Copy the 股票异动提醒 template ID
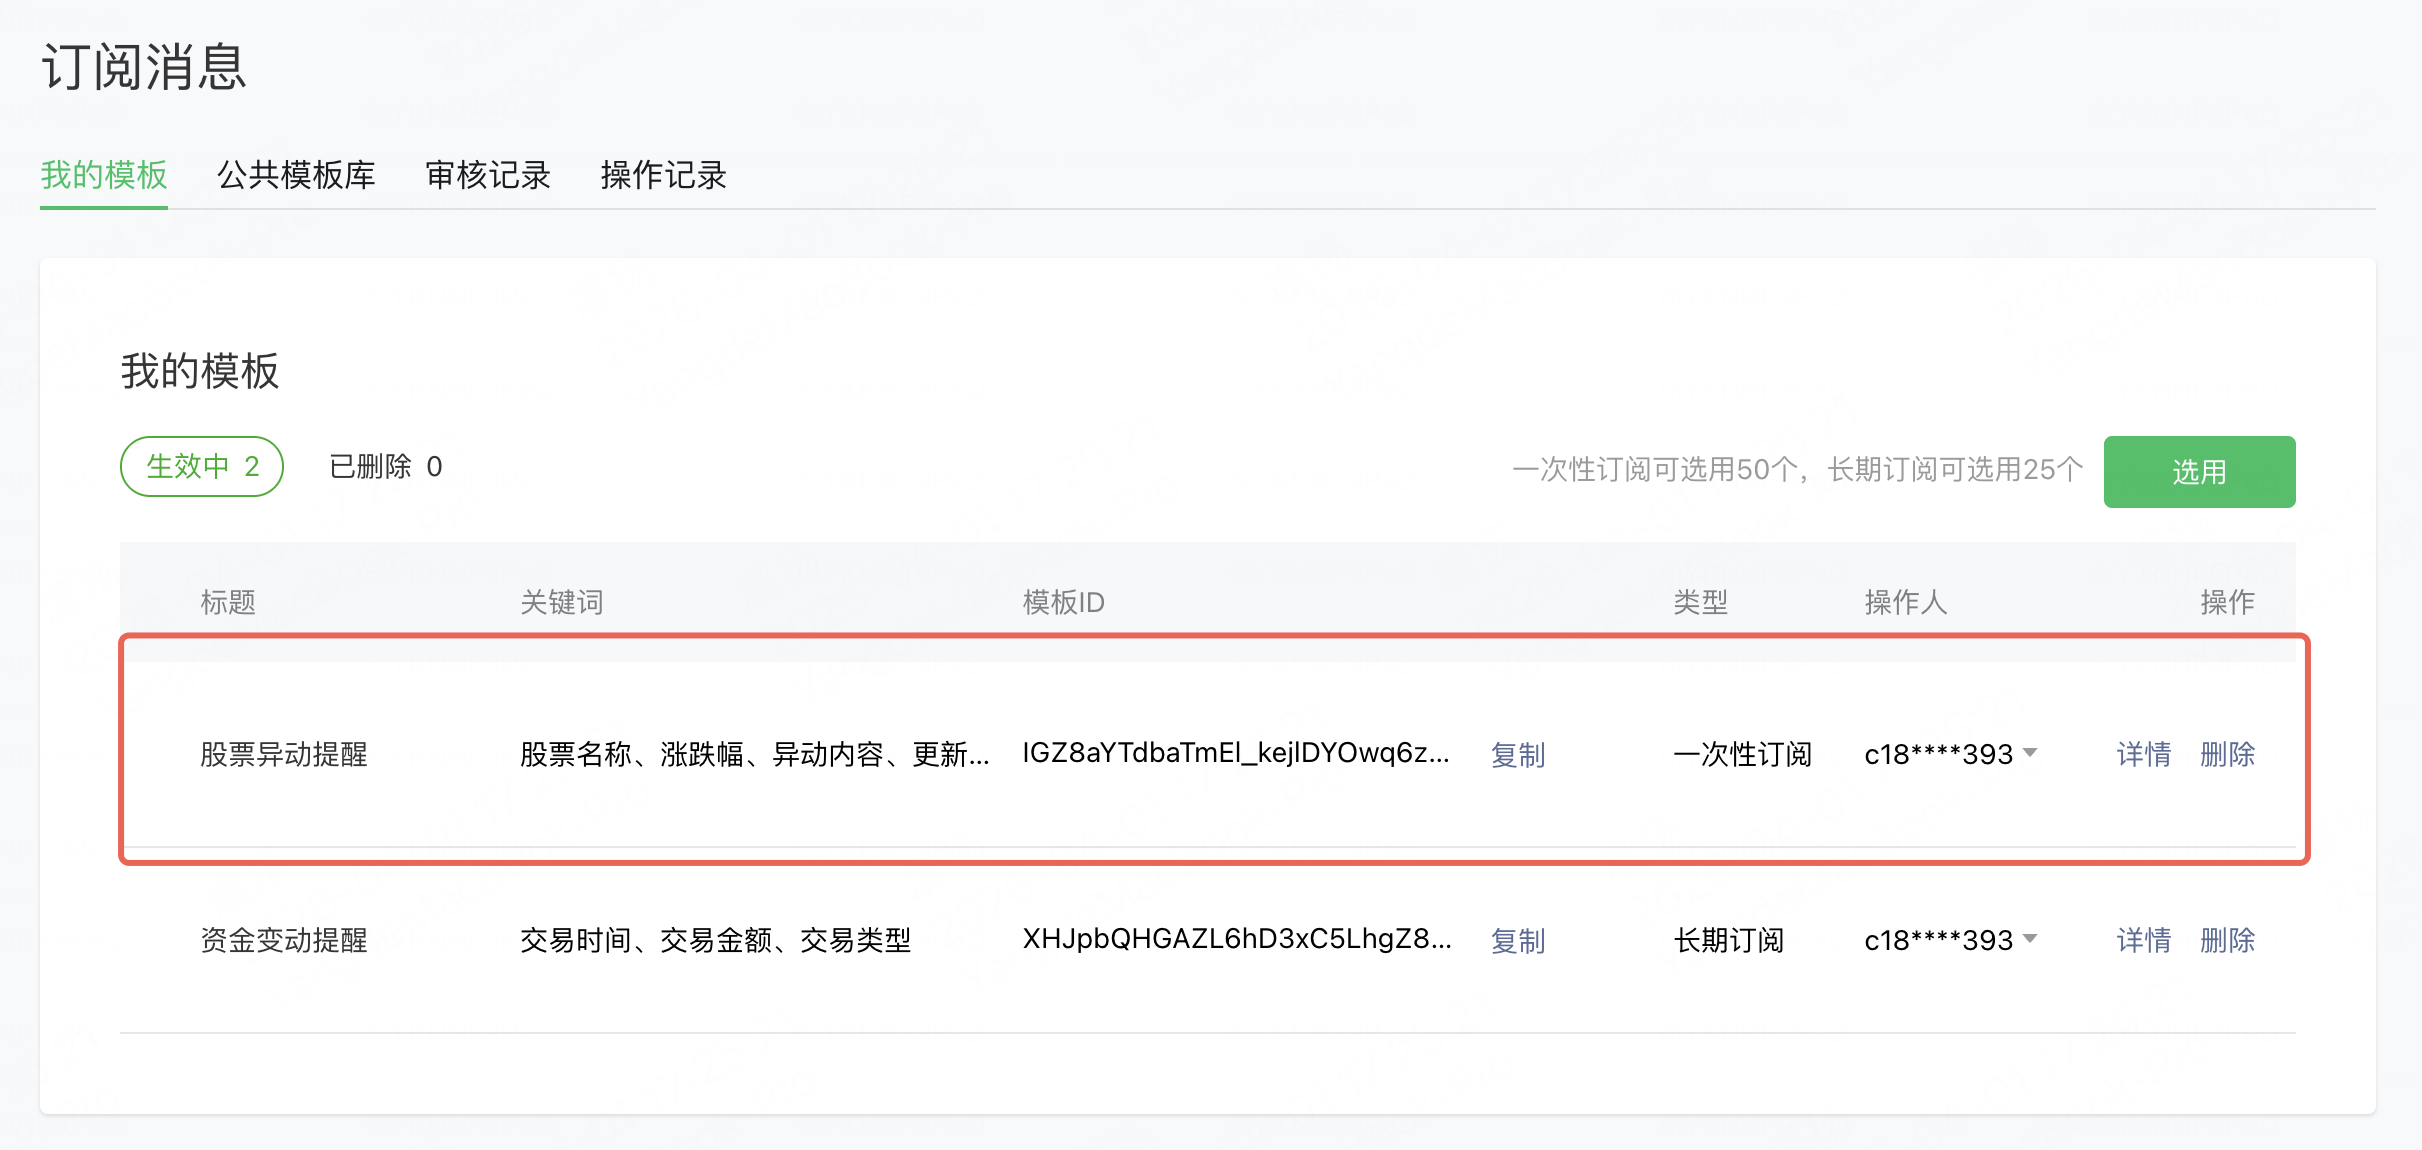 [1517, 754]
